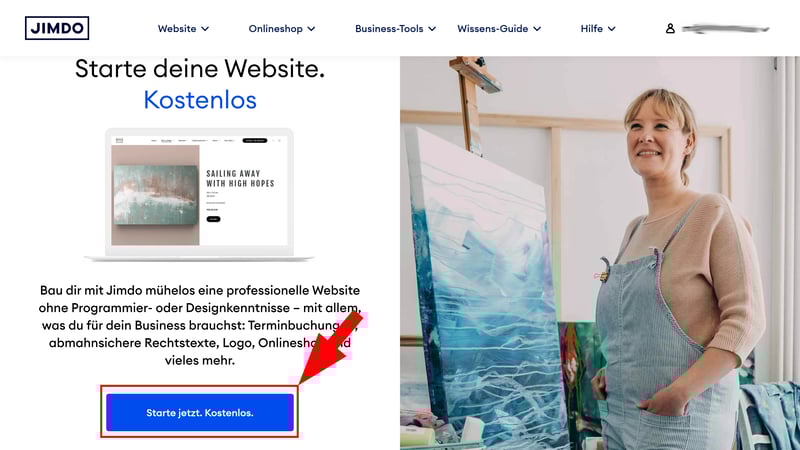
Task: Click the blue Kostenlos headline text
Action: point(200,99)
